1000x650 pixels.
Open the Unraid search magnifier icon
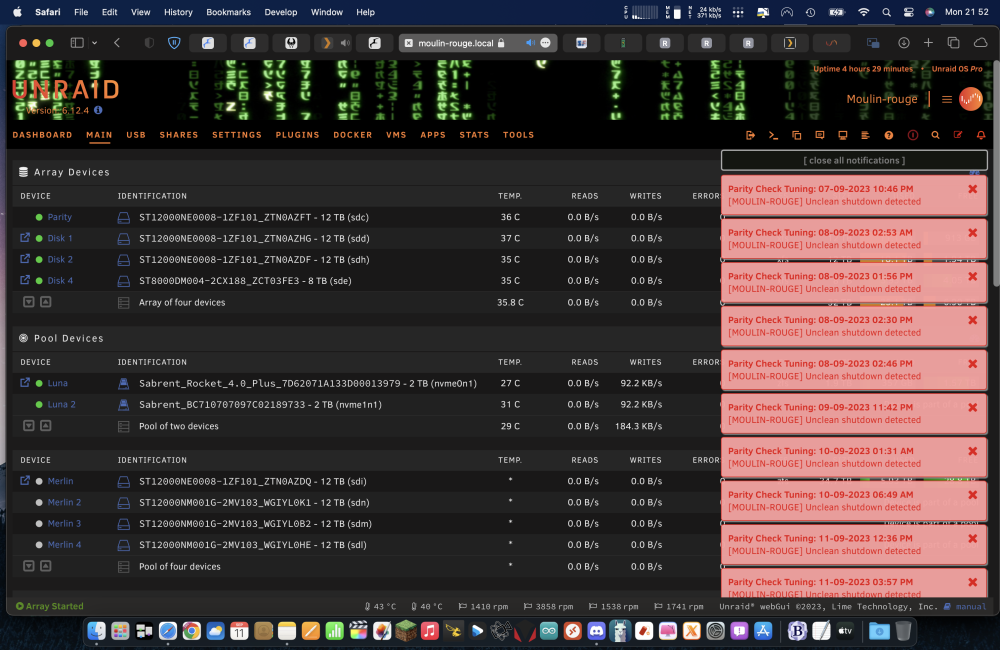click(935, 135)
